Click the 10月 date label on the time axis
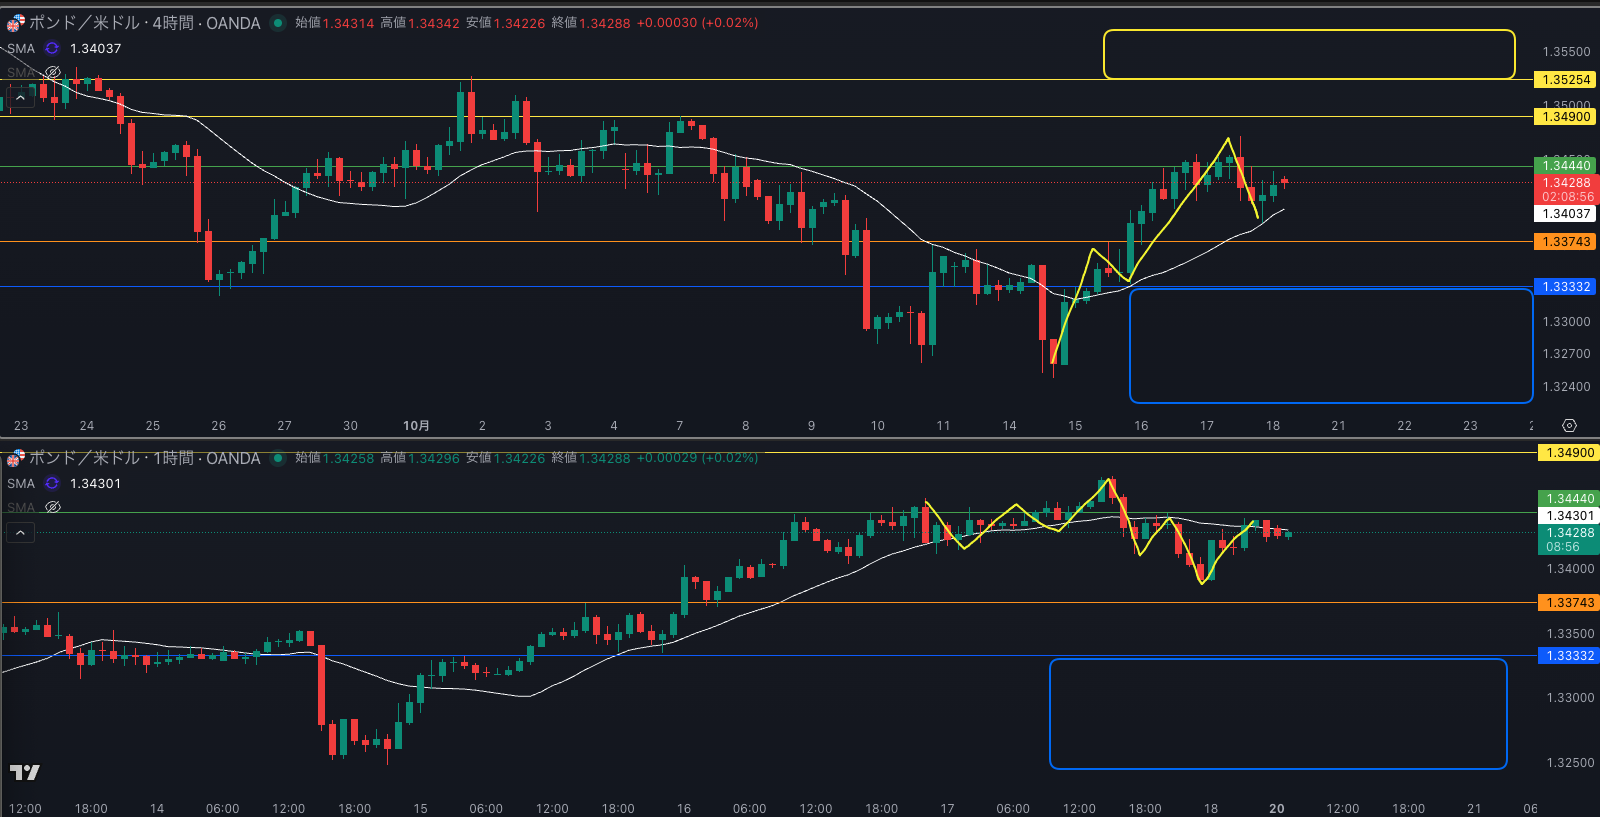Viewport: 1600px width, 817px height. tap(416, 426)
